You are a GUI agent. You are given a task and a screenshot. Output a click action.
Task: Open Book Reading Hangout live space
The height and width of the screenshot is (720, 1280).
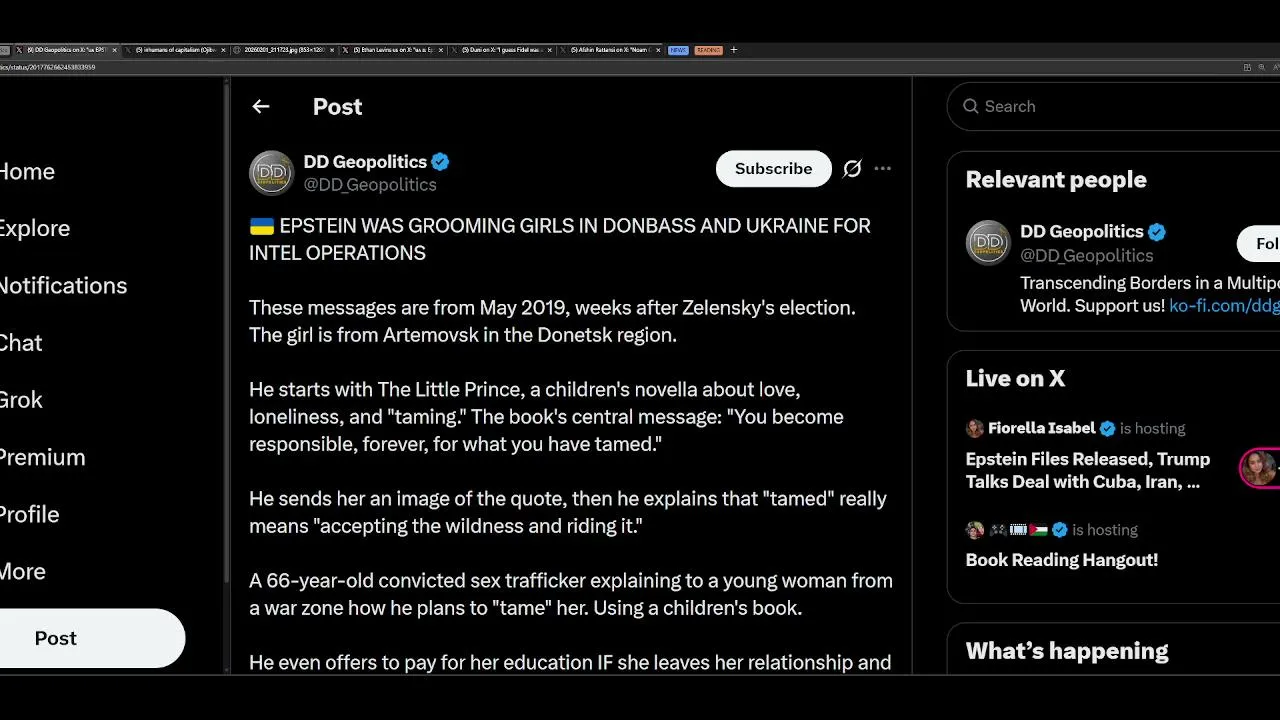(1061, 560)
